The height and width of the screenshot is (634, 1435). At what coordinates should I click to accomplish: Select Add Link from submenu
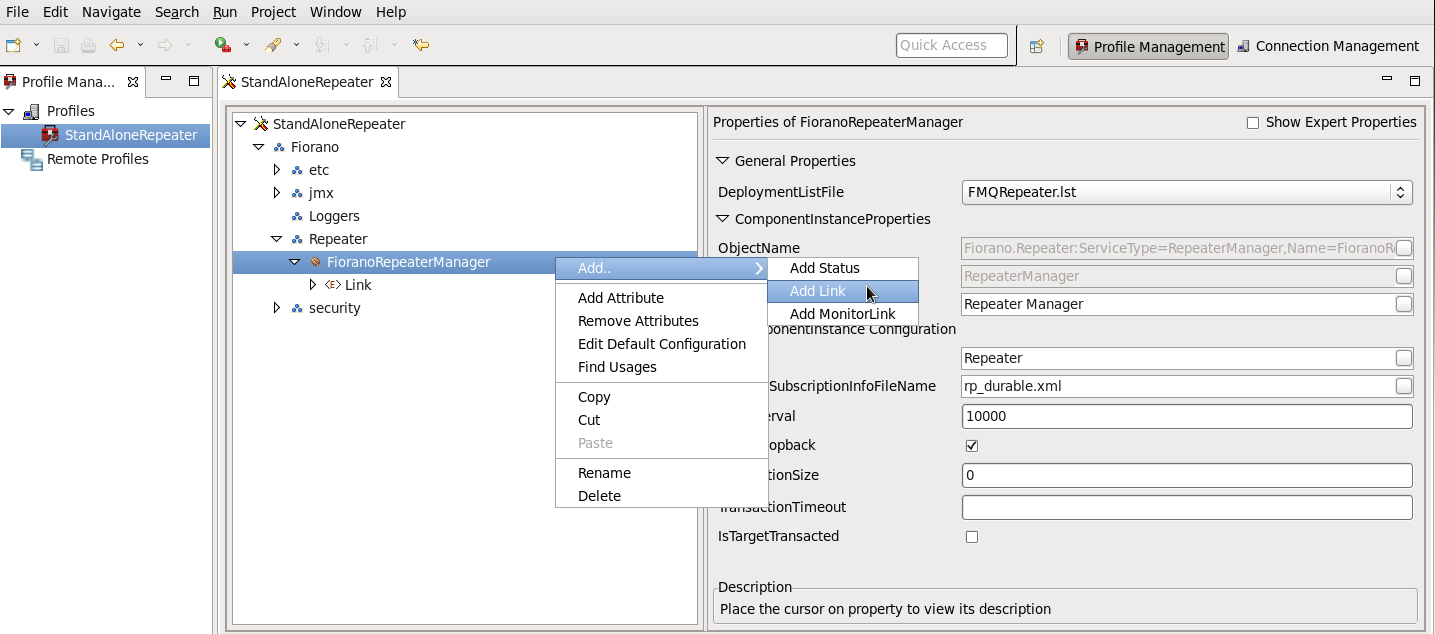point(817,291)
